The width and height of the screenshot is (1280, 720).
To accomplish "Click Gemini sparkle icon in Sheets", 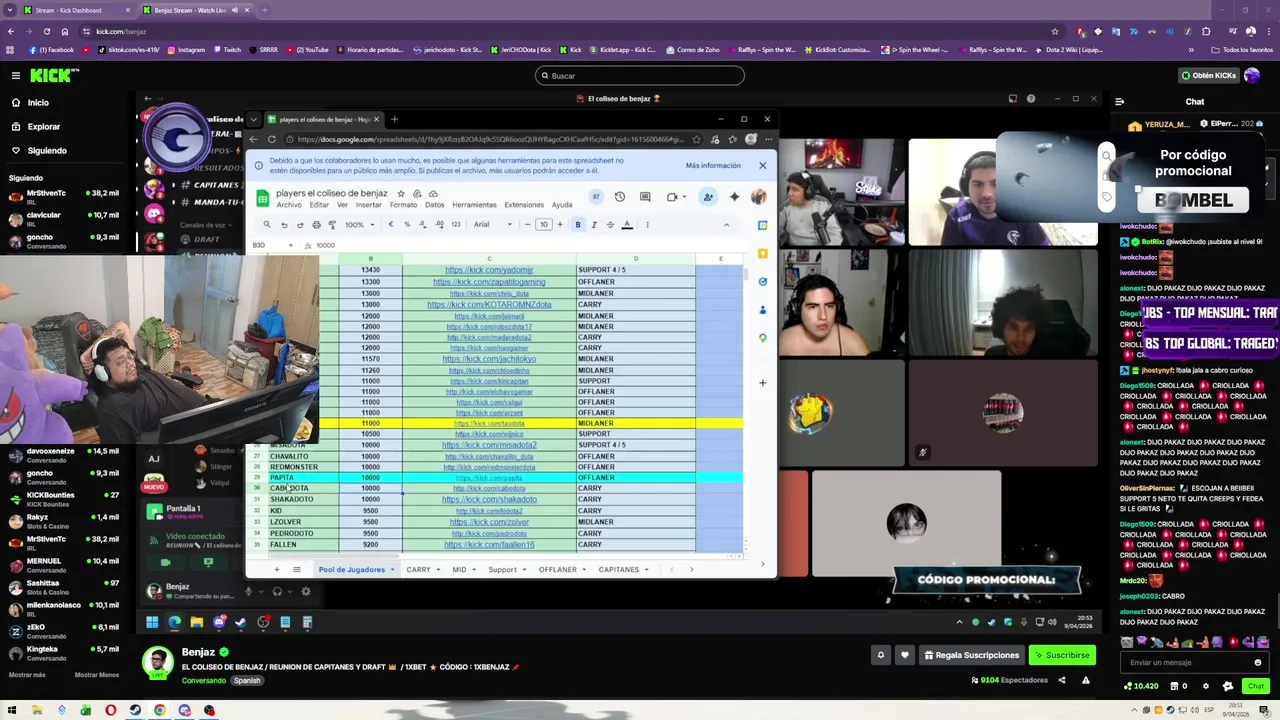I will click(734, 197).
